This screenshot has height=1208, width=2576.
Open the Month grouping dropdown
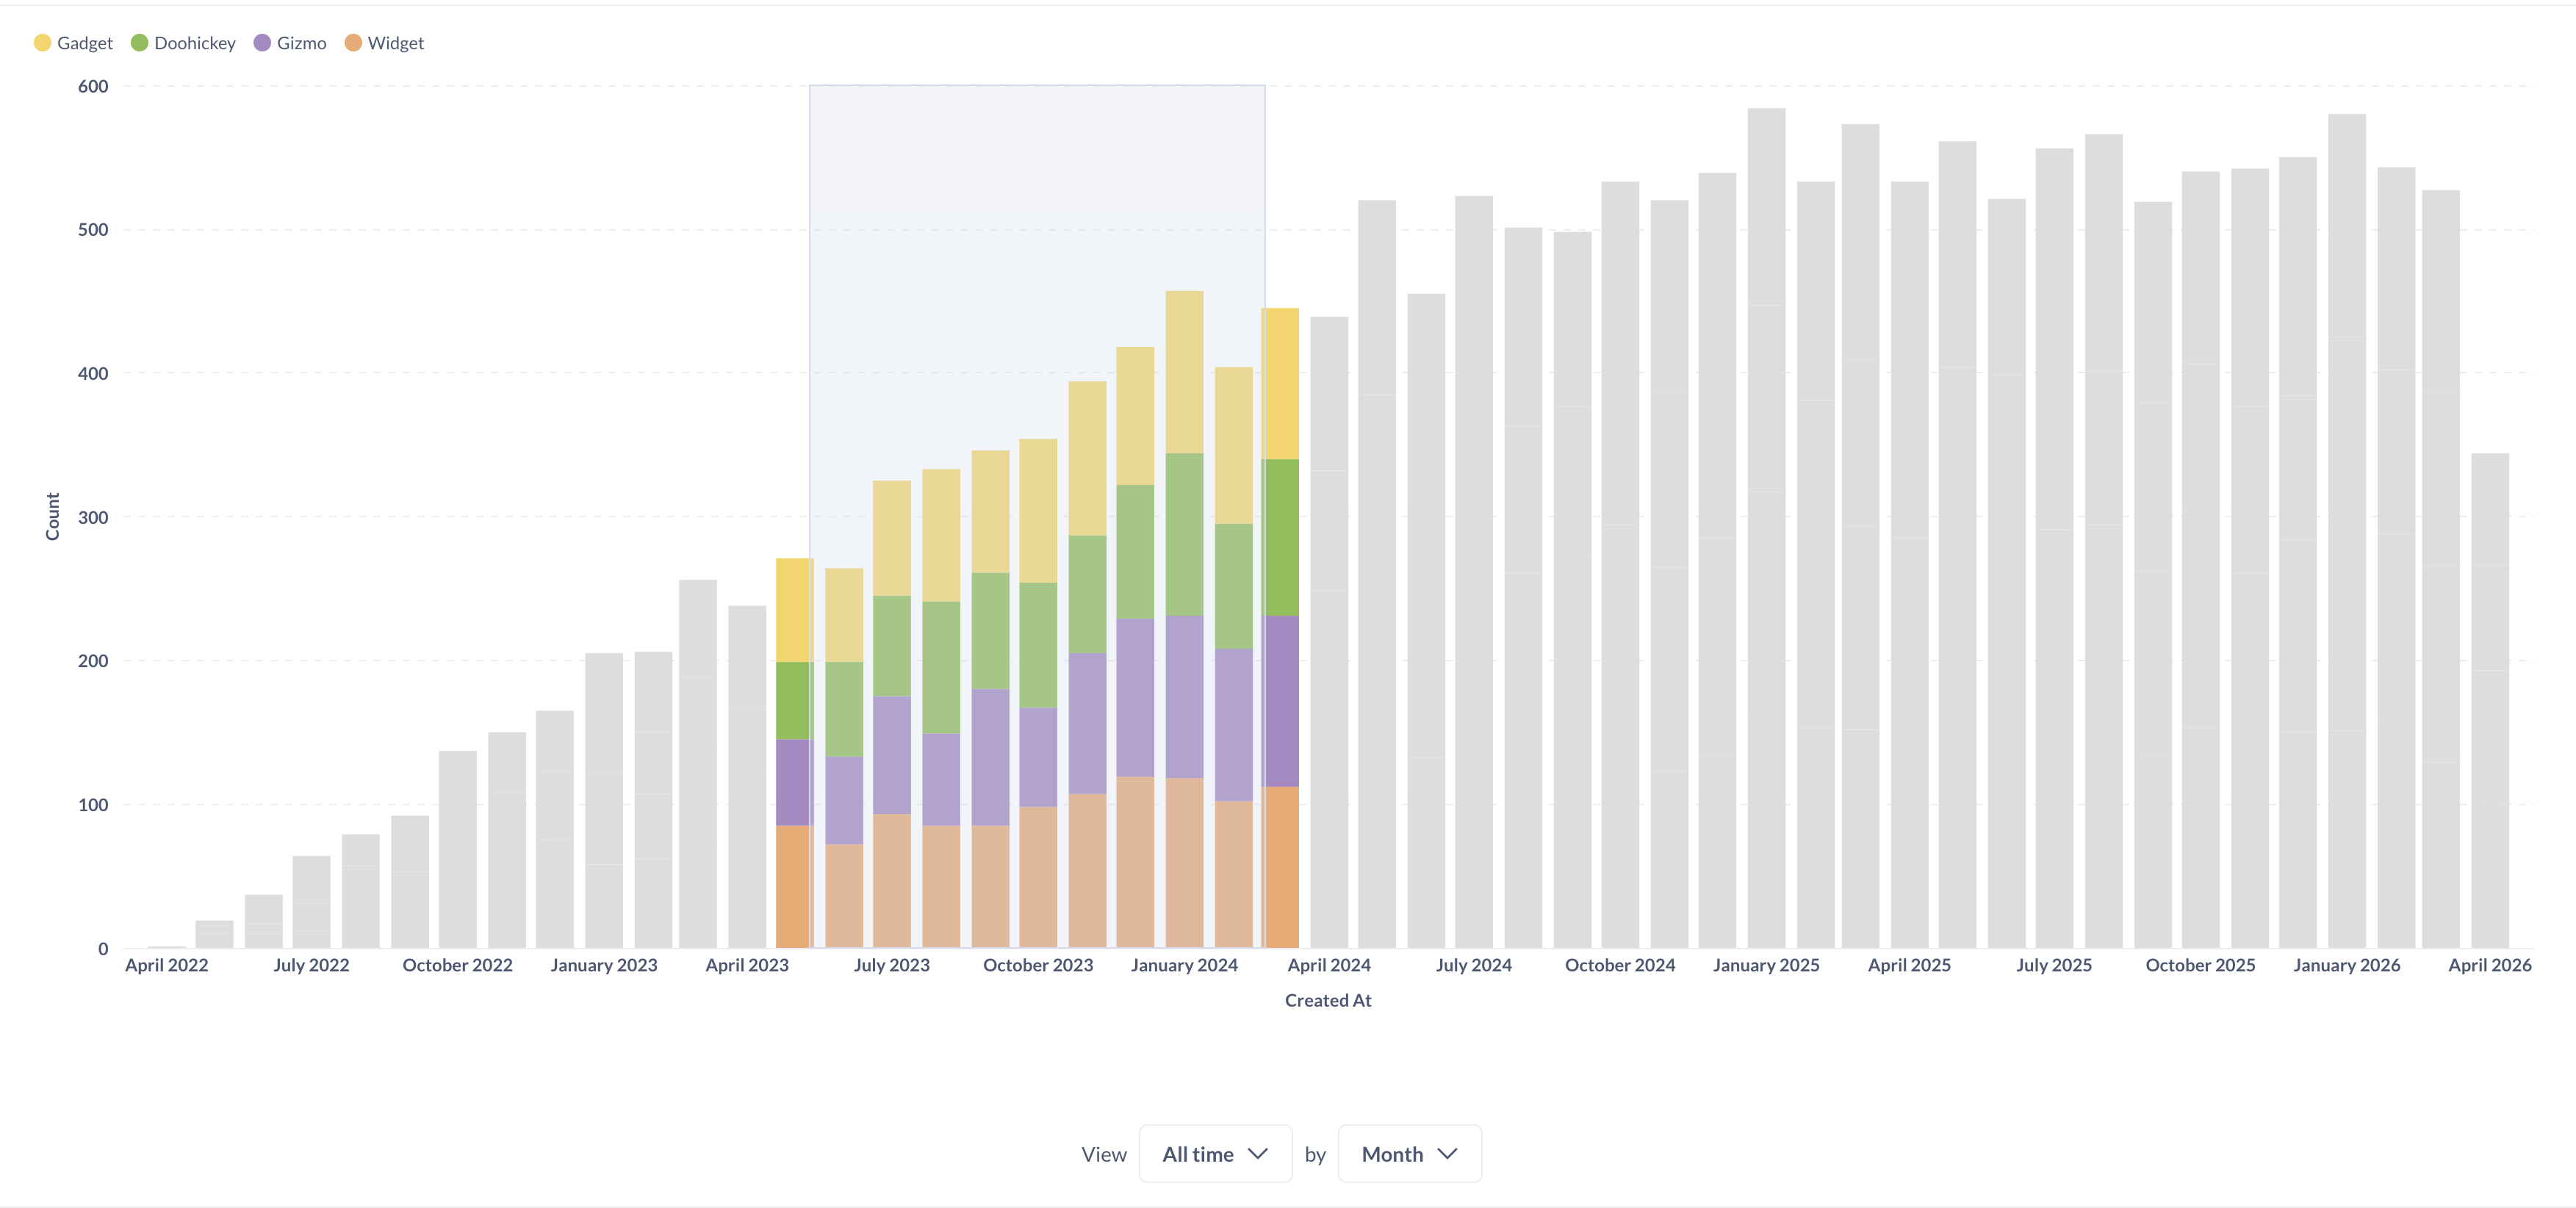click(x=1409, y=1153)
